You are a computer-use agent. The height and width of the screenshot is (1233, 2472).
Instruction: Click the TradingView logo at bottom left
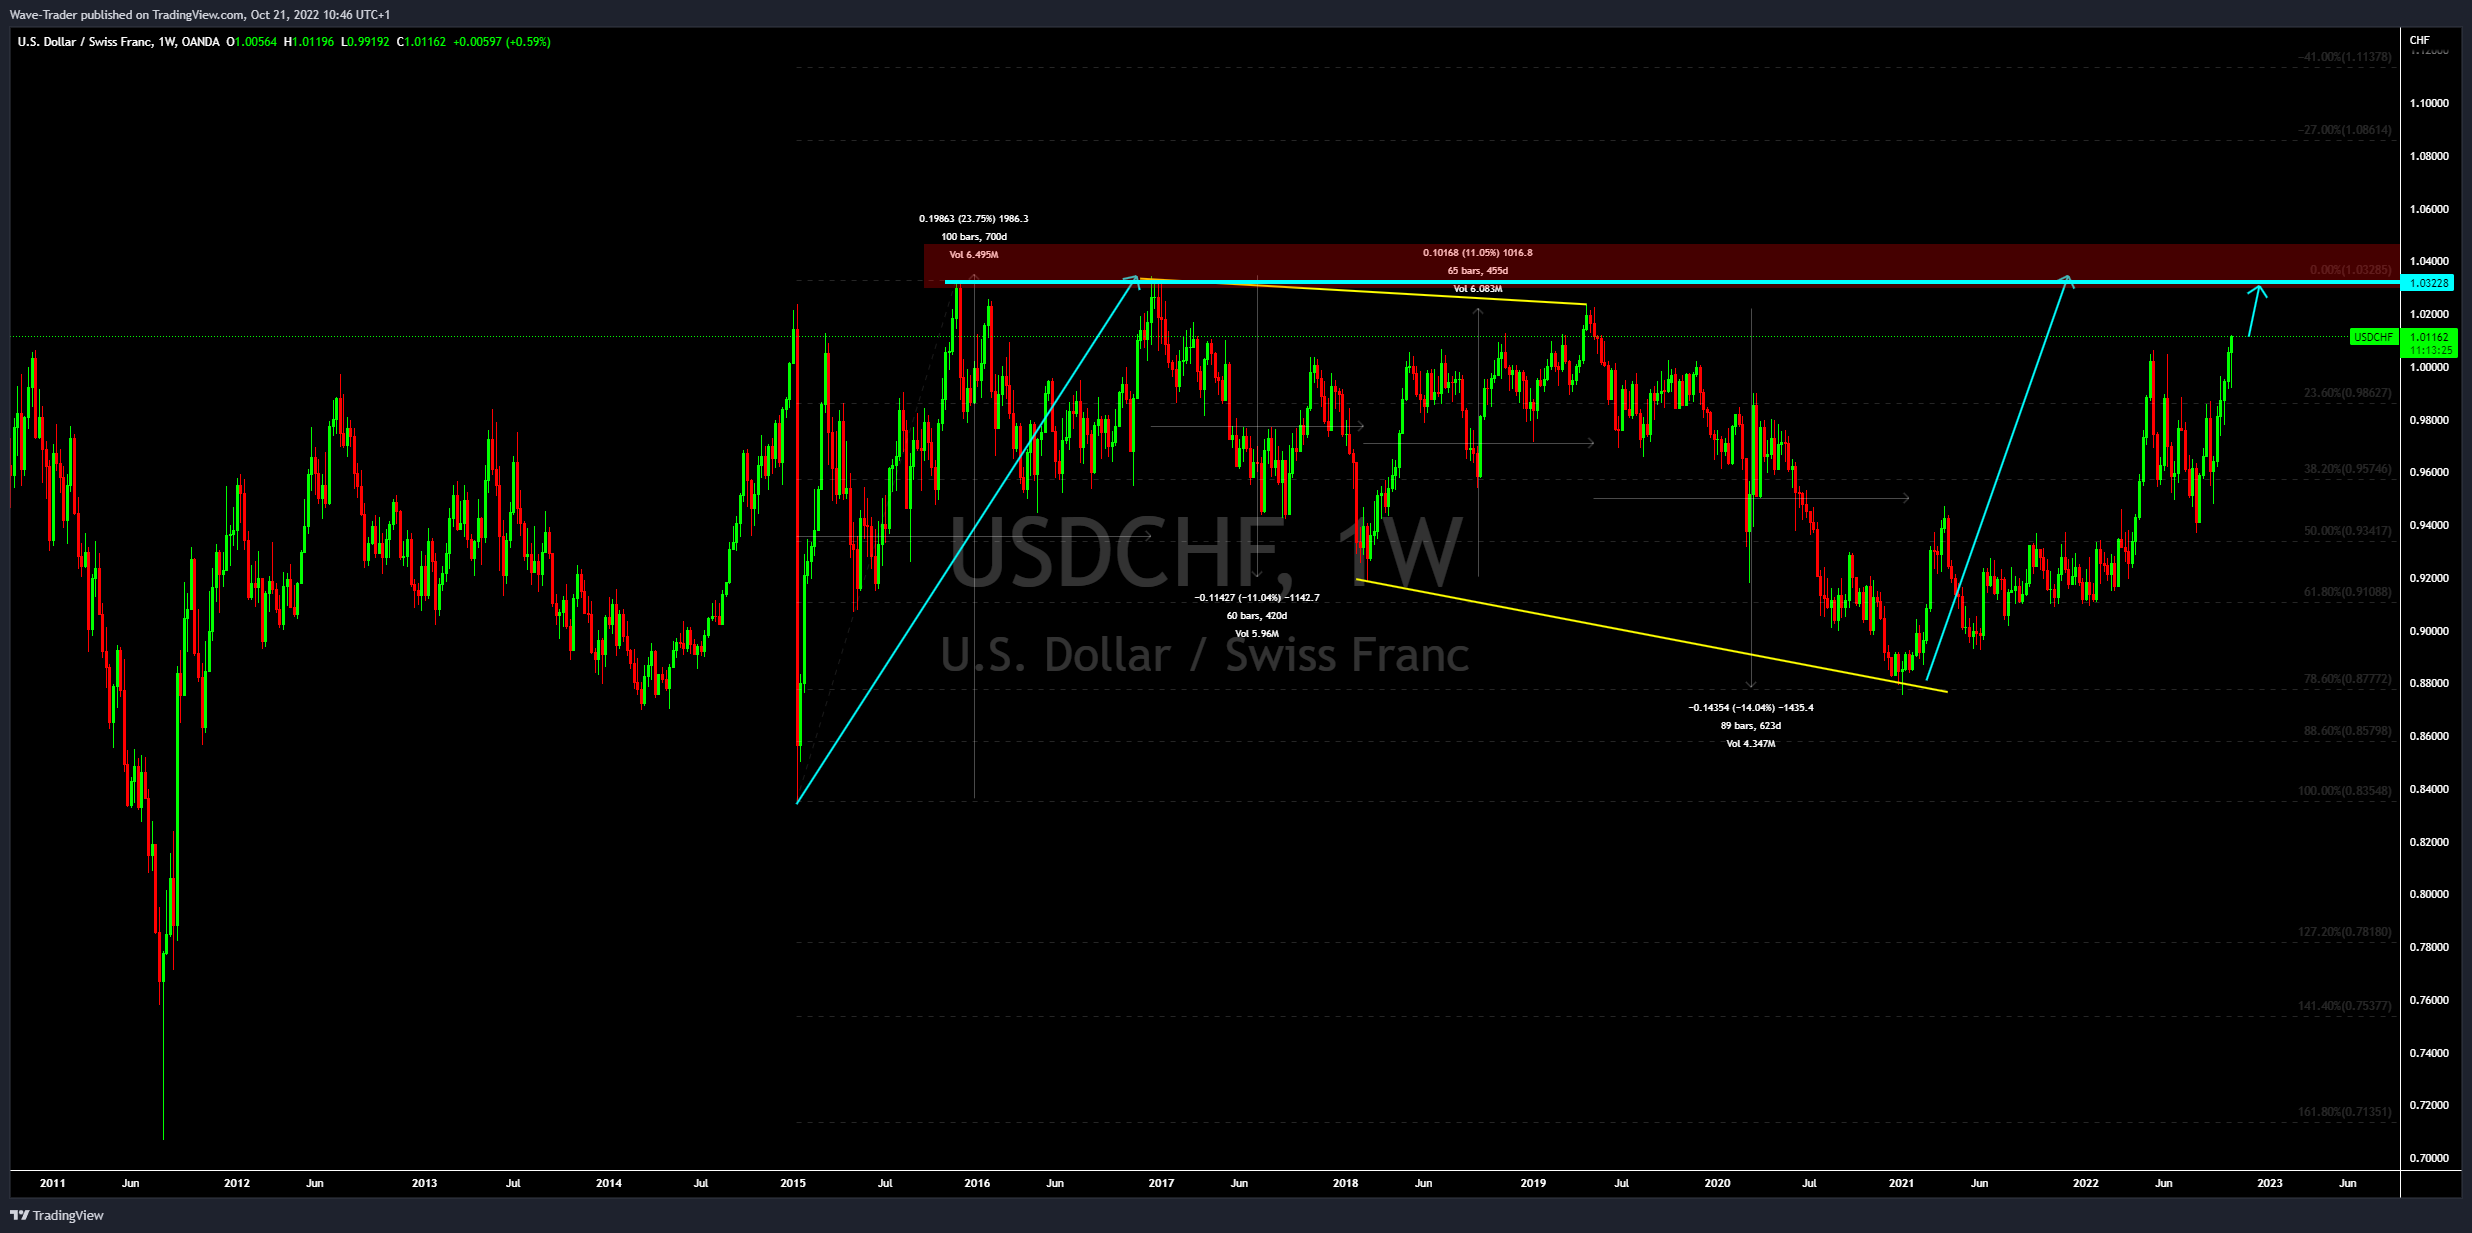tap(57, 1215)
